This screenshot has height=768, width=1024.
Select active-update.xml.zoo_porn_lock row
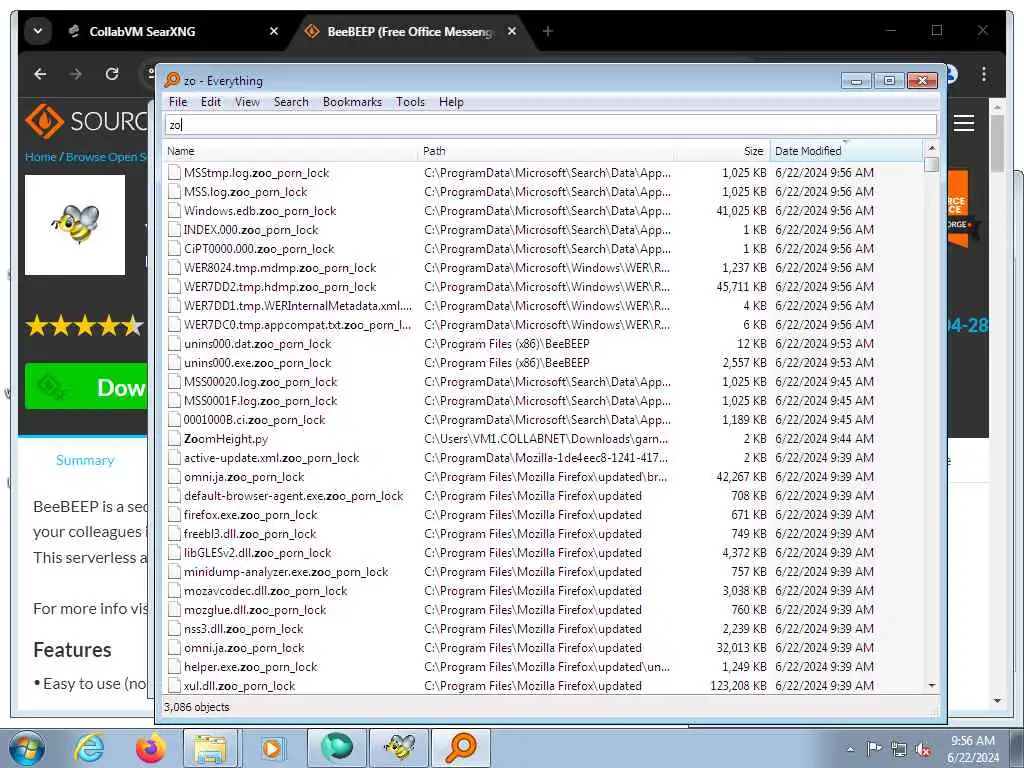point(543,458)
